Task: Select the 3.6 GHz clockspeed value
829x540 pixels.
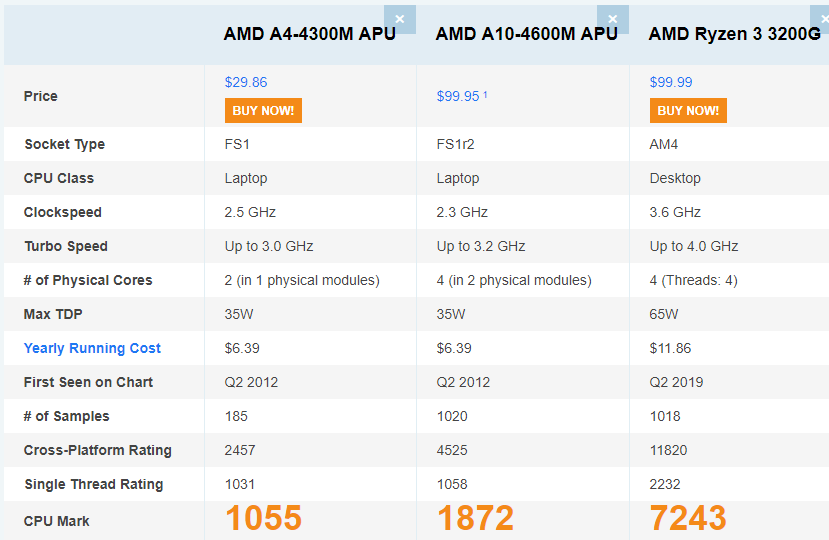Action: coord(675,212)
